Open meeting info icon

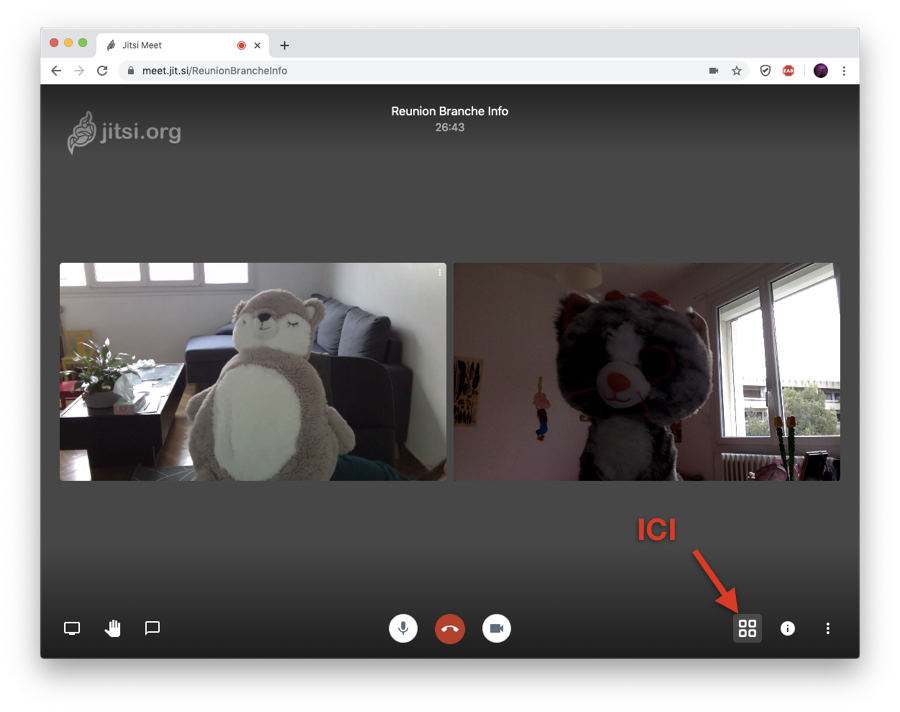coord(788,628)
